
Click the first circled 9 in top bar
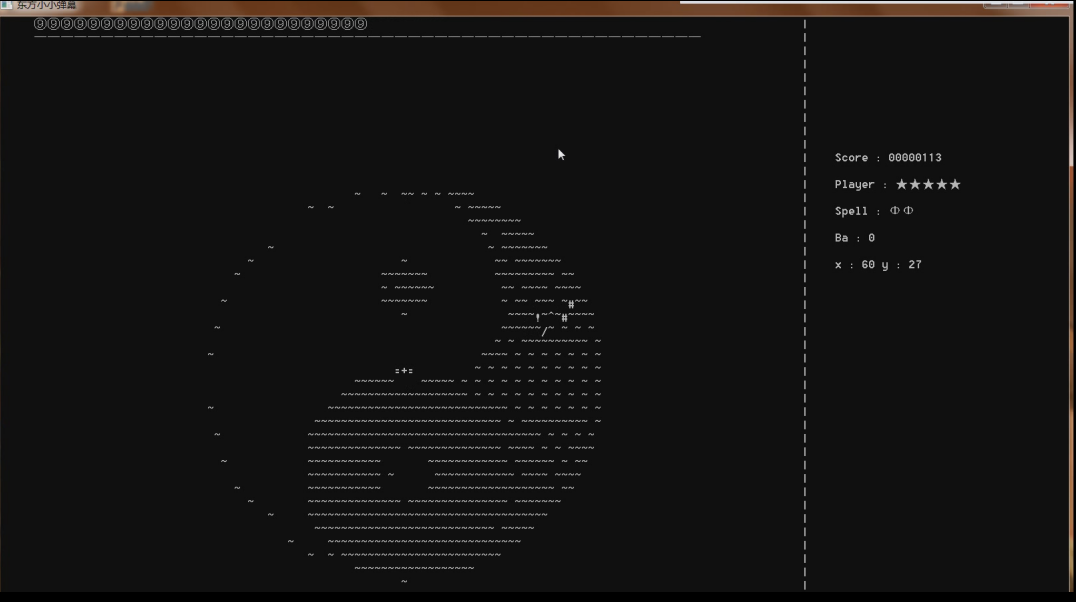[40, 24]
